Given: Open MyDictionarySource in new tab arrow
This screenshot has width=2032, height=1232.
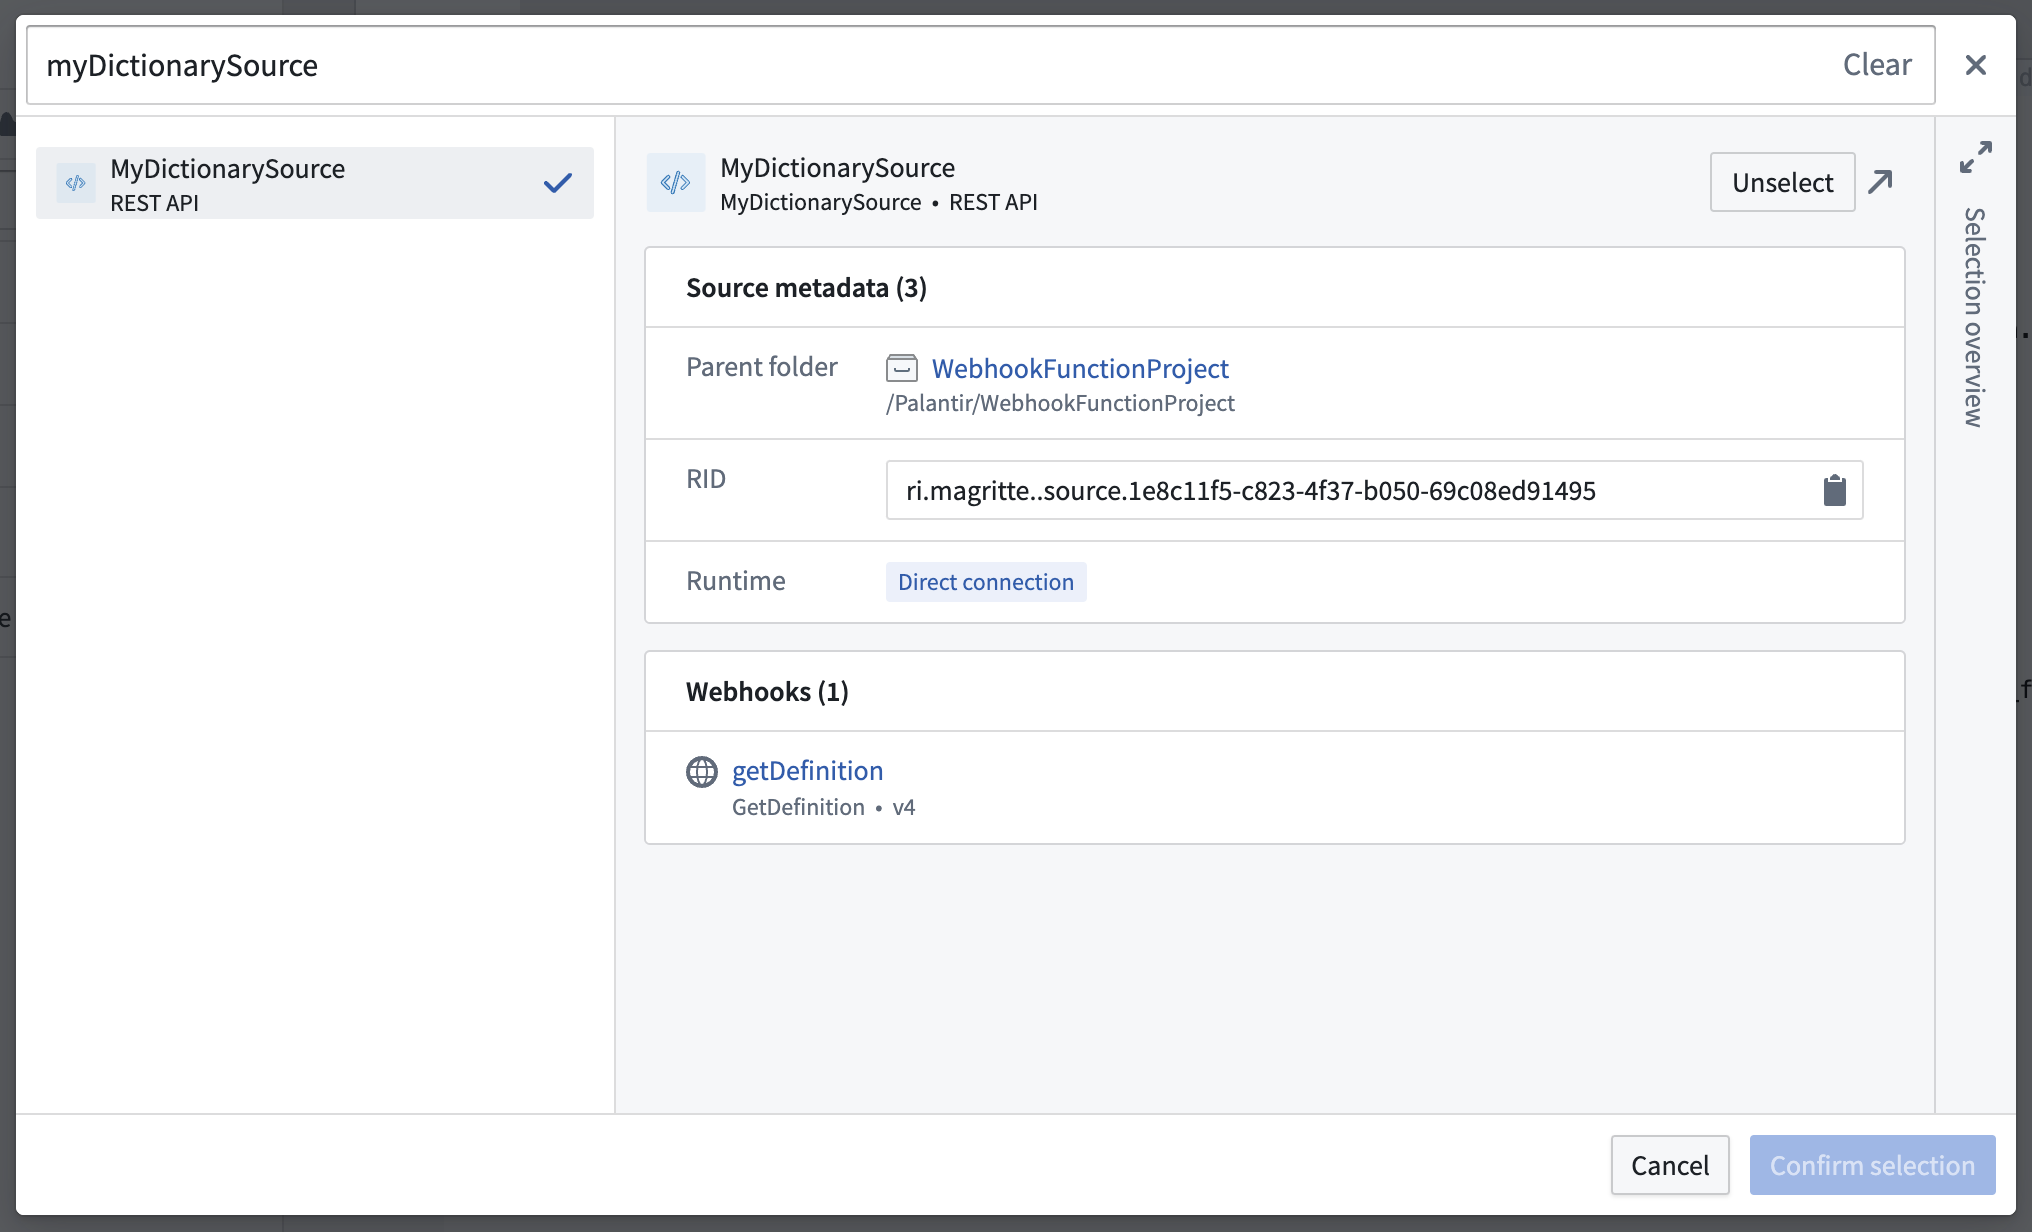Looking at the screenshot, I should pyautogui.click(x=1880, y=182).
